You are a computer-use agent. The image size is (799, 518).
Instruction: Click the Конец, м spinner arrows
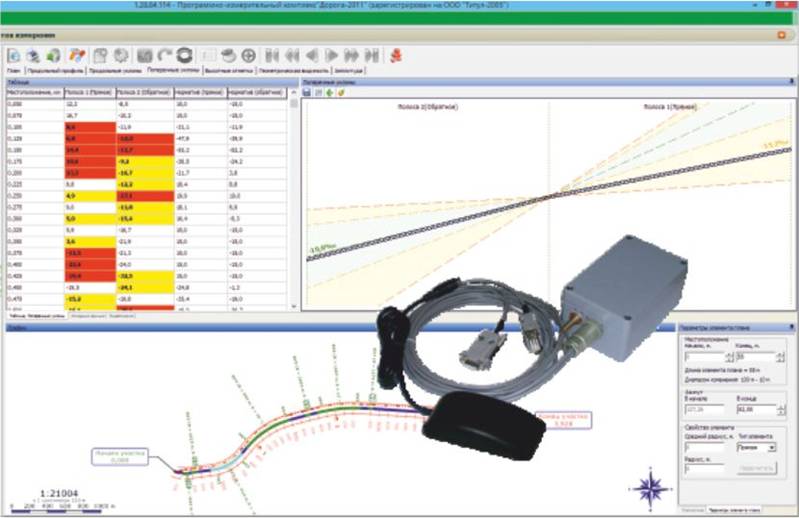pos(781,357)
